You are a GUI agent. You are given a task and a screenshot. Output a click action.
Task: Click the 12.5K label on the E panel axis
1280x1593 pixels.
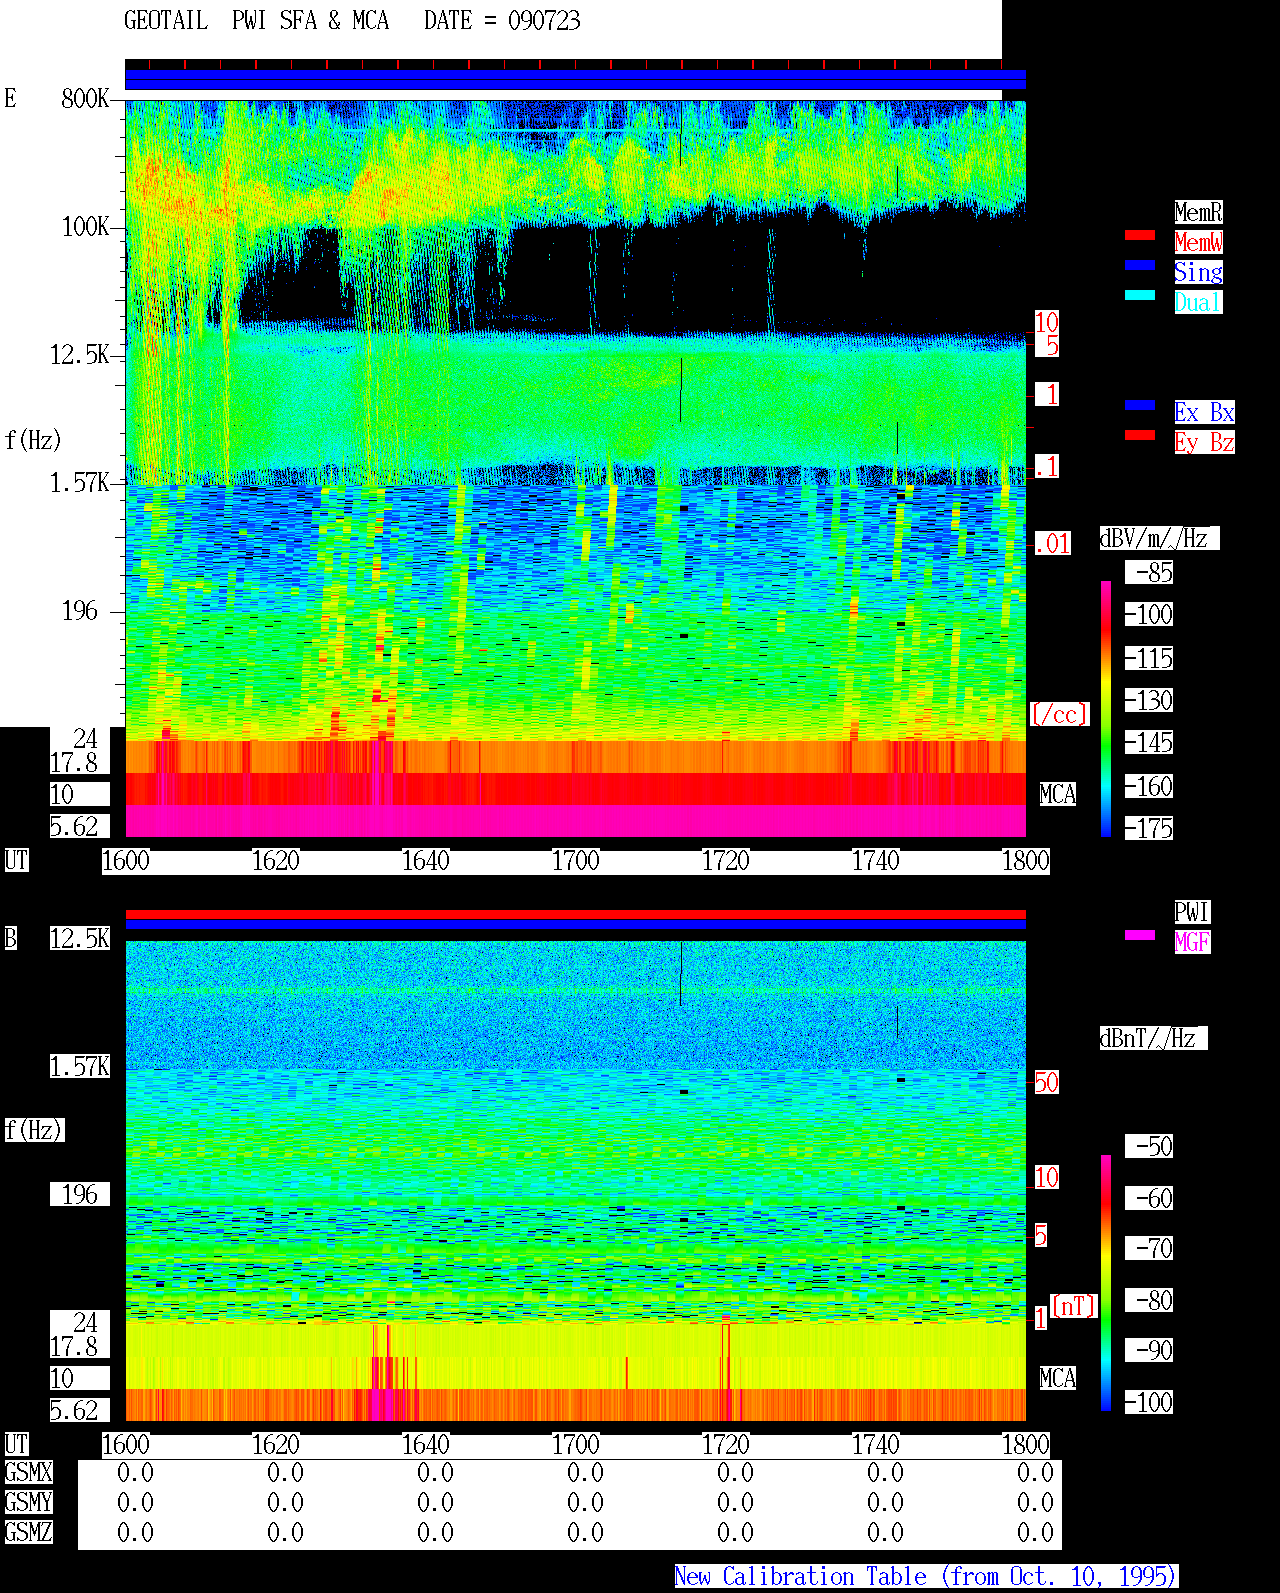click(79, 355)
